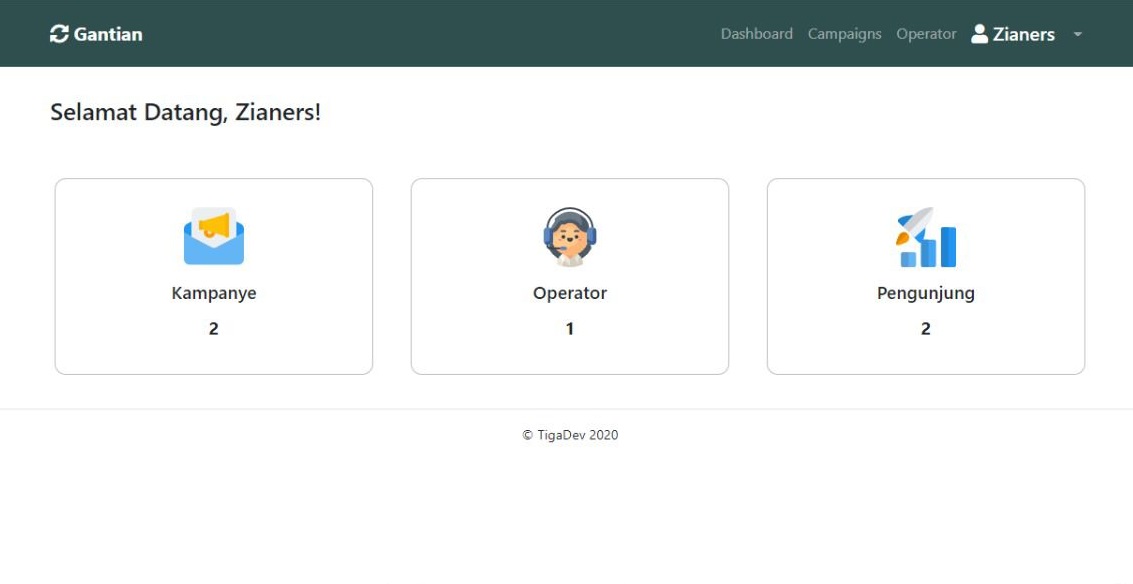Screen dimensions: 1133x584
Task: Click the Kampanye envelope megaphone icon
Action: coord(214,237)
